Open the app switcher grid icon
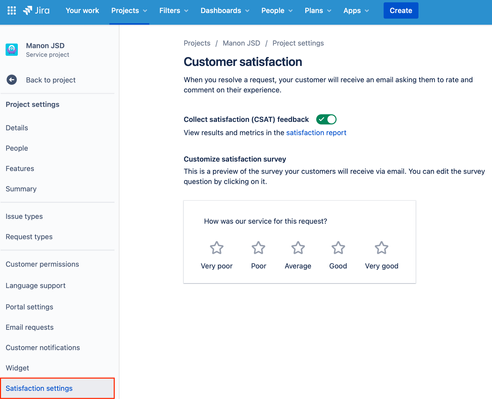 point(12,11)
